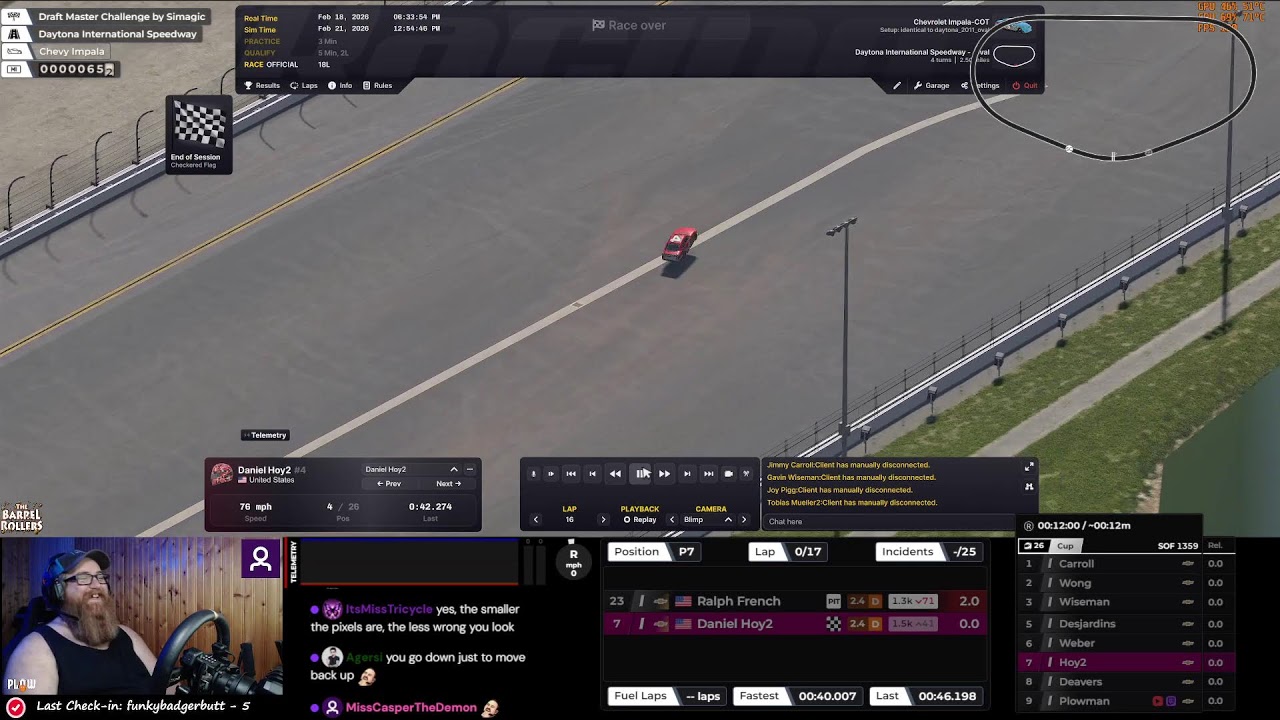Toggle the replay microphone button
The height and width of the screenshot is (720, 1280).
click(533, 474)
